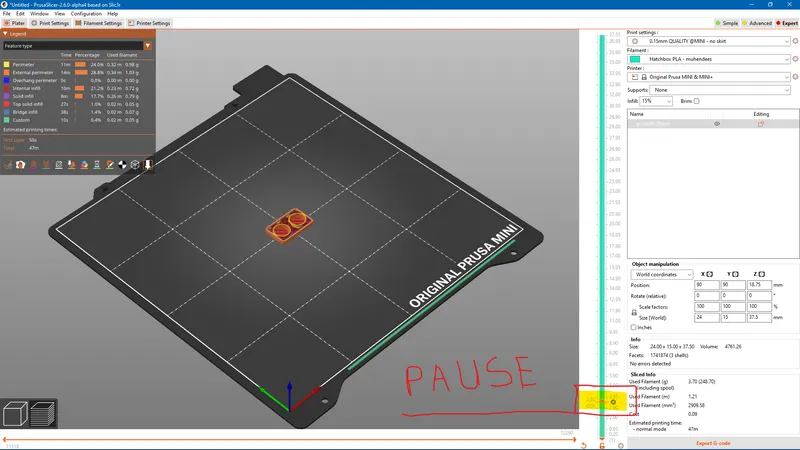Open printer settings gear icon next to Prusa MINI
The image size is (800, 450).
795,77
